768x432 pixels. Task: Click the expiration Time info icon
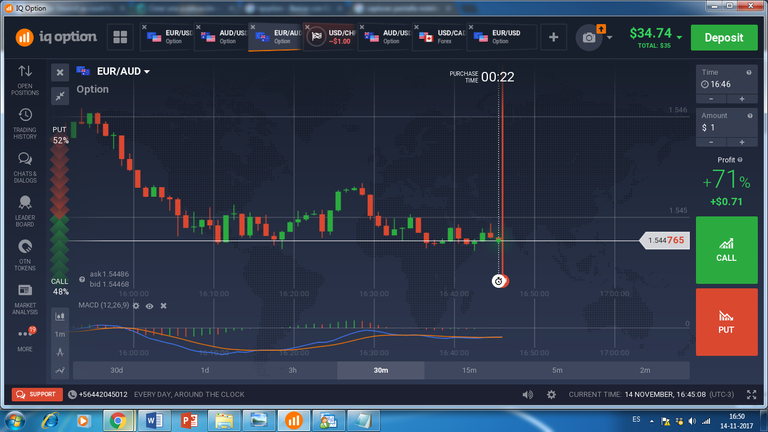(x=749, y=72)
